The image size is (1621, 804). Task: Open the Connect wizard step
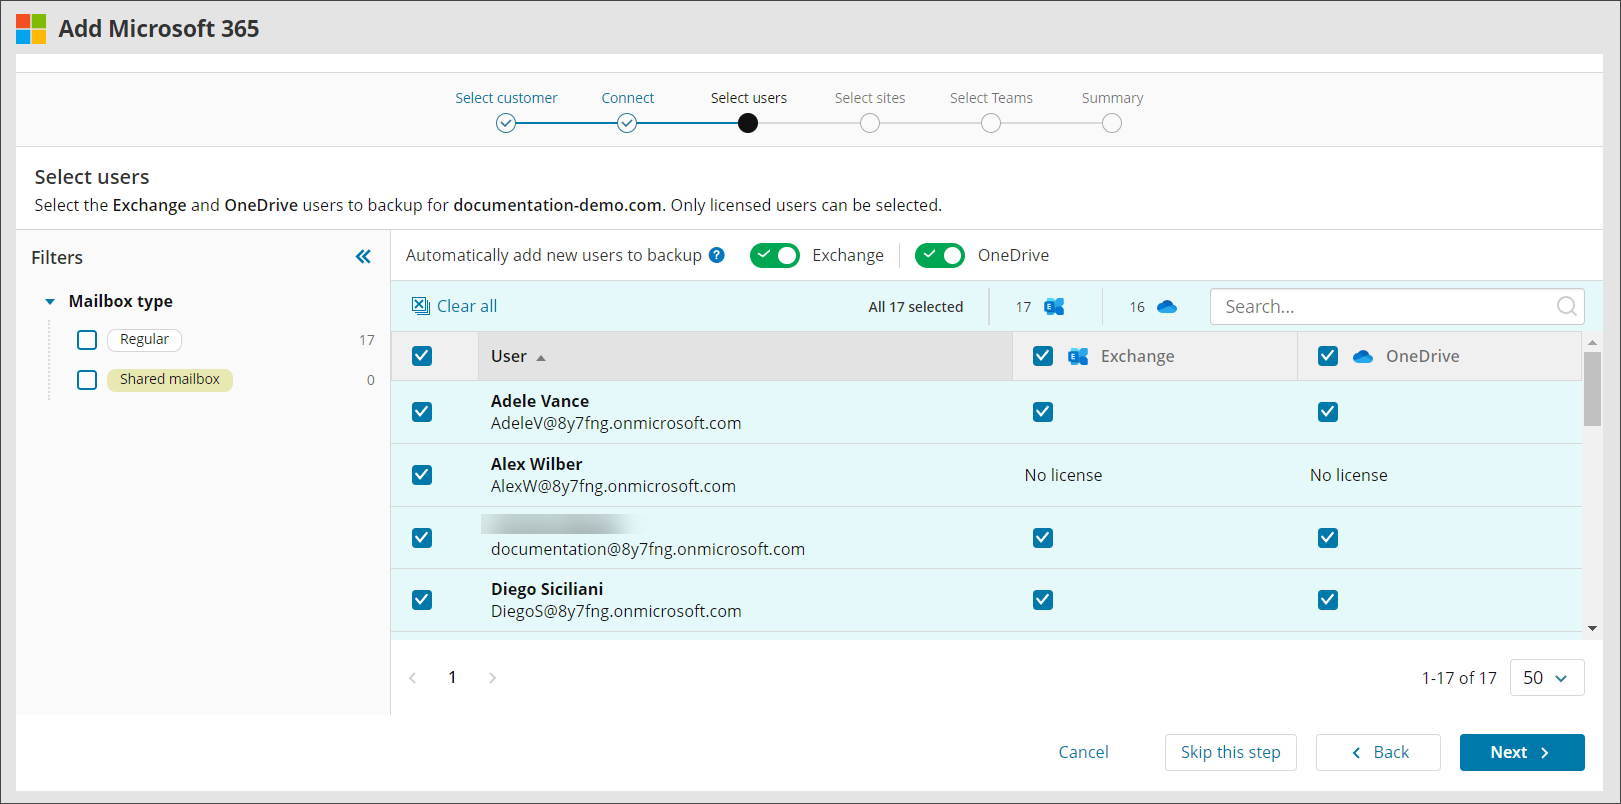627,123
